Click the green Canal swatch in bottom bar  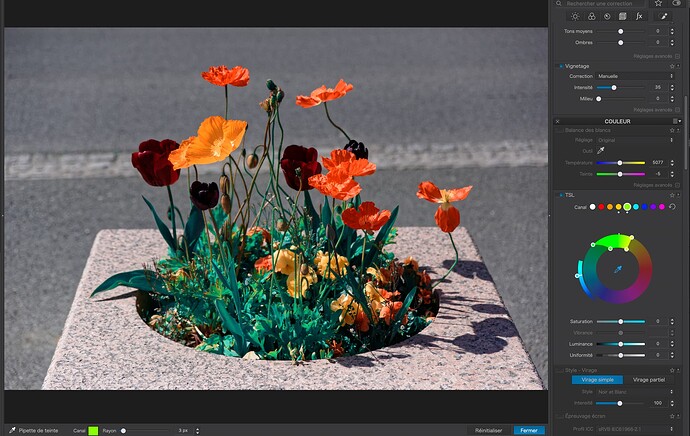click(93, 431)
